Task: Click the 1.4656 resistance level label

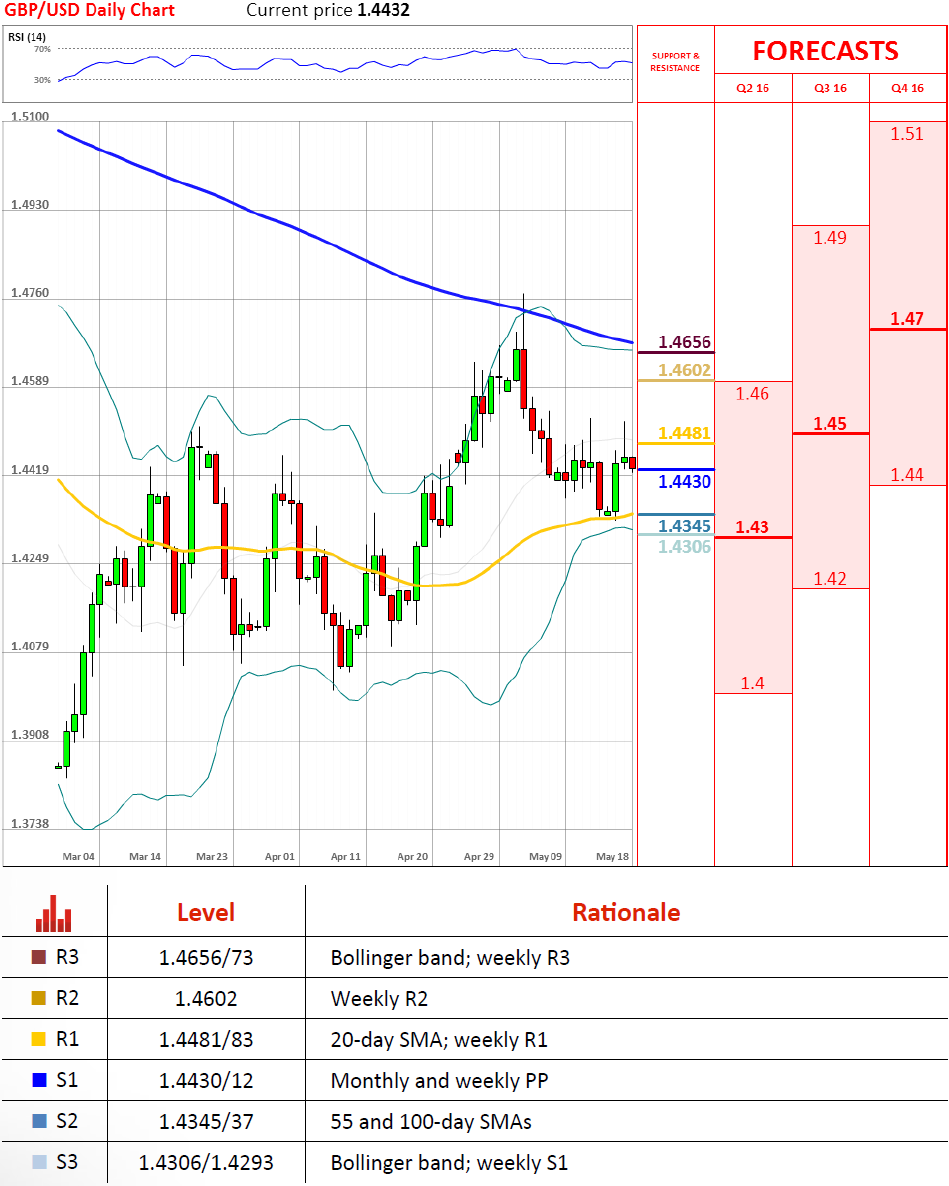Action: pos(684,342)
